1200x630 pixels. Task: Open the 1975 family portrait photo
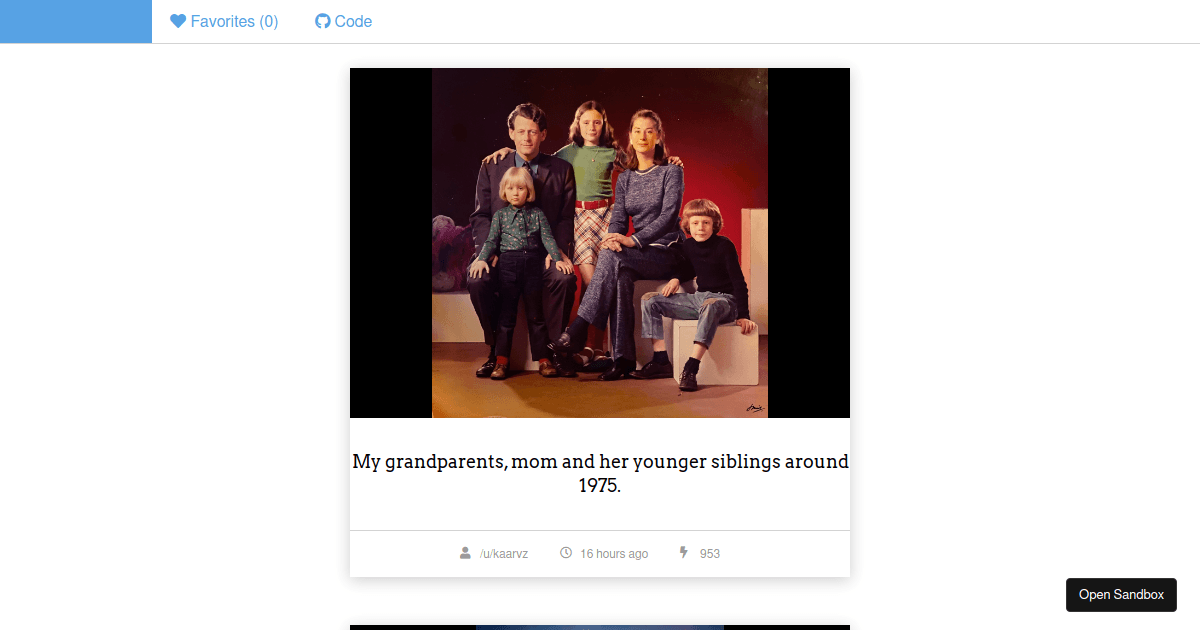click(600, 243)
